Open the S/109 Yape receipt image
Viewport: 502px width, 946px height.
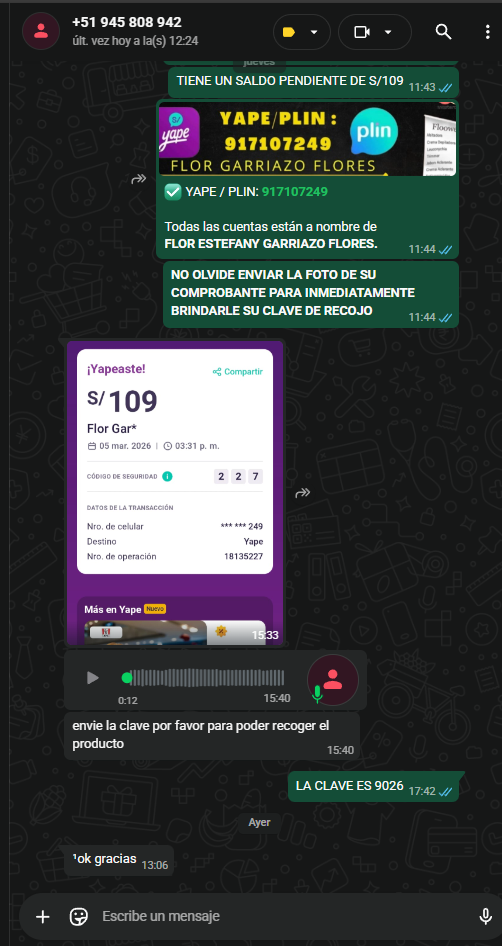point(175,493)
